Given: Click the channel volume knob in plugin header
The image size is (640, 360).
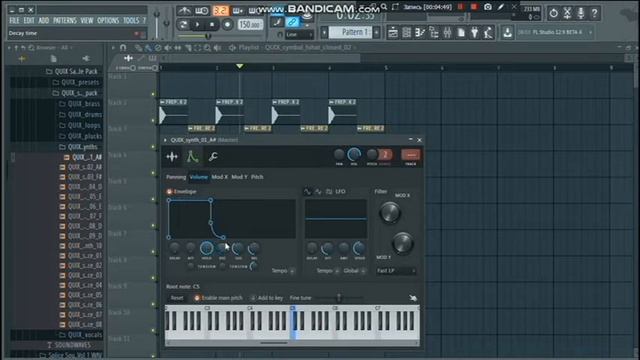Looking at the screenshot, I should pyautogui.click(x=354, y=154).
